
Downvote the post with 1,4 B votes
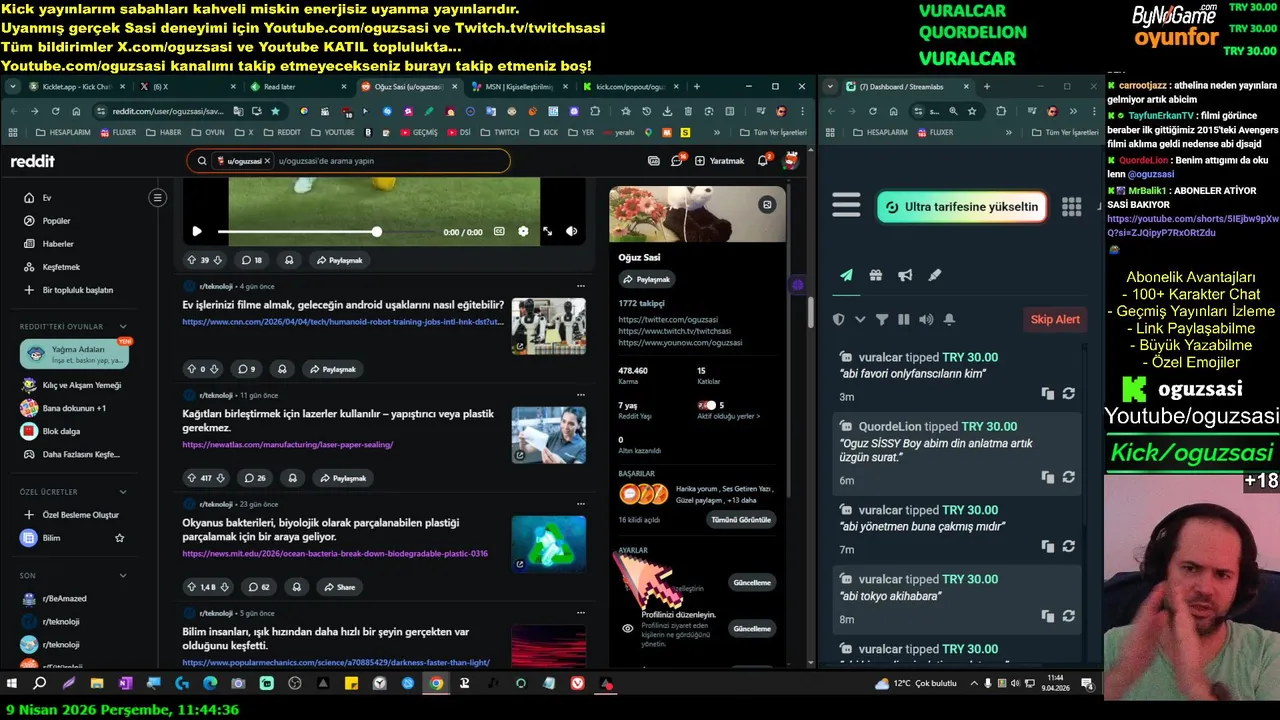click(225, 587)
